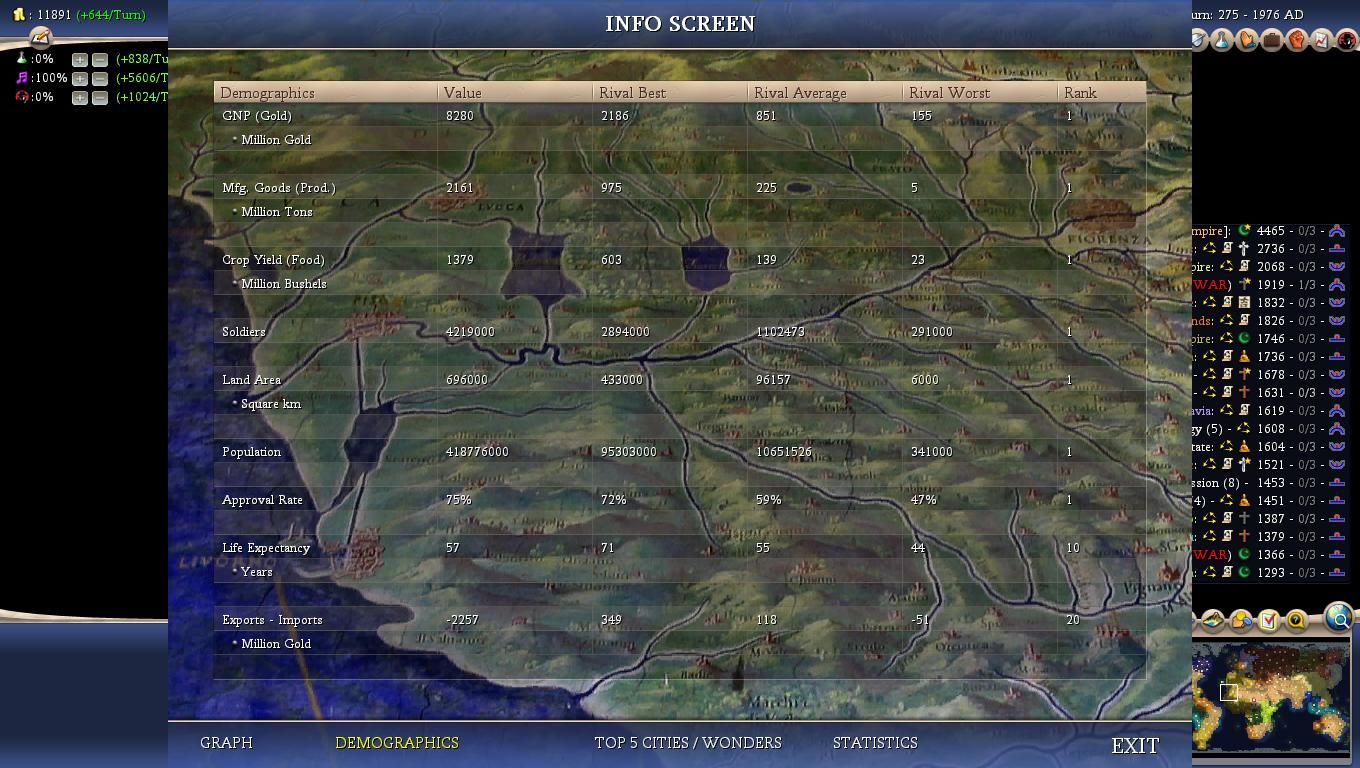Click the Rival Best column header
The width and height of the screenshot is (1360, 768).
pyautogui.click(x=670, y=93)
